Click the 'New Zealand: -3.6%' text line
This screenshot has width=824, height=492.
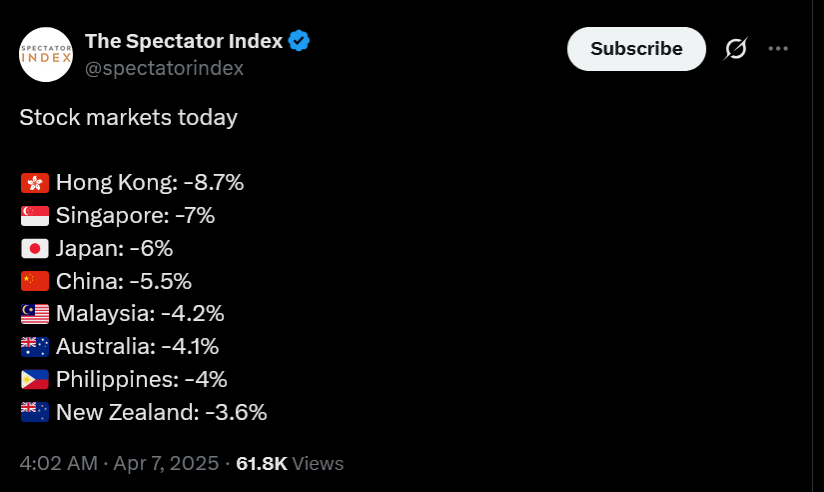[161, 412]
